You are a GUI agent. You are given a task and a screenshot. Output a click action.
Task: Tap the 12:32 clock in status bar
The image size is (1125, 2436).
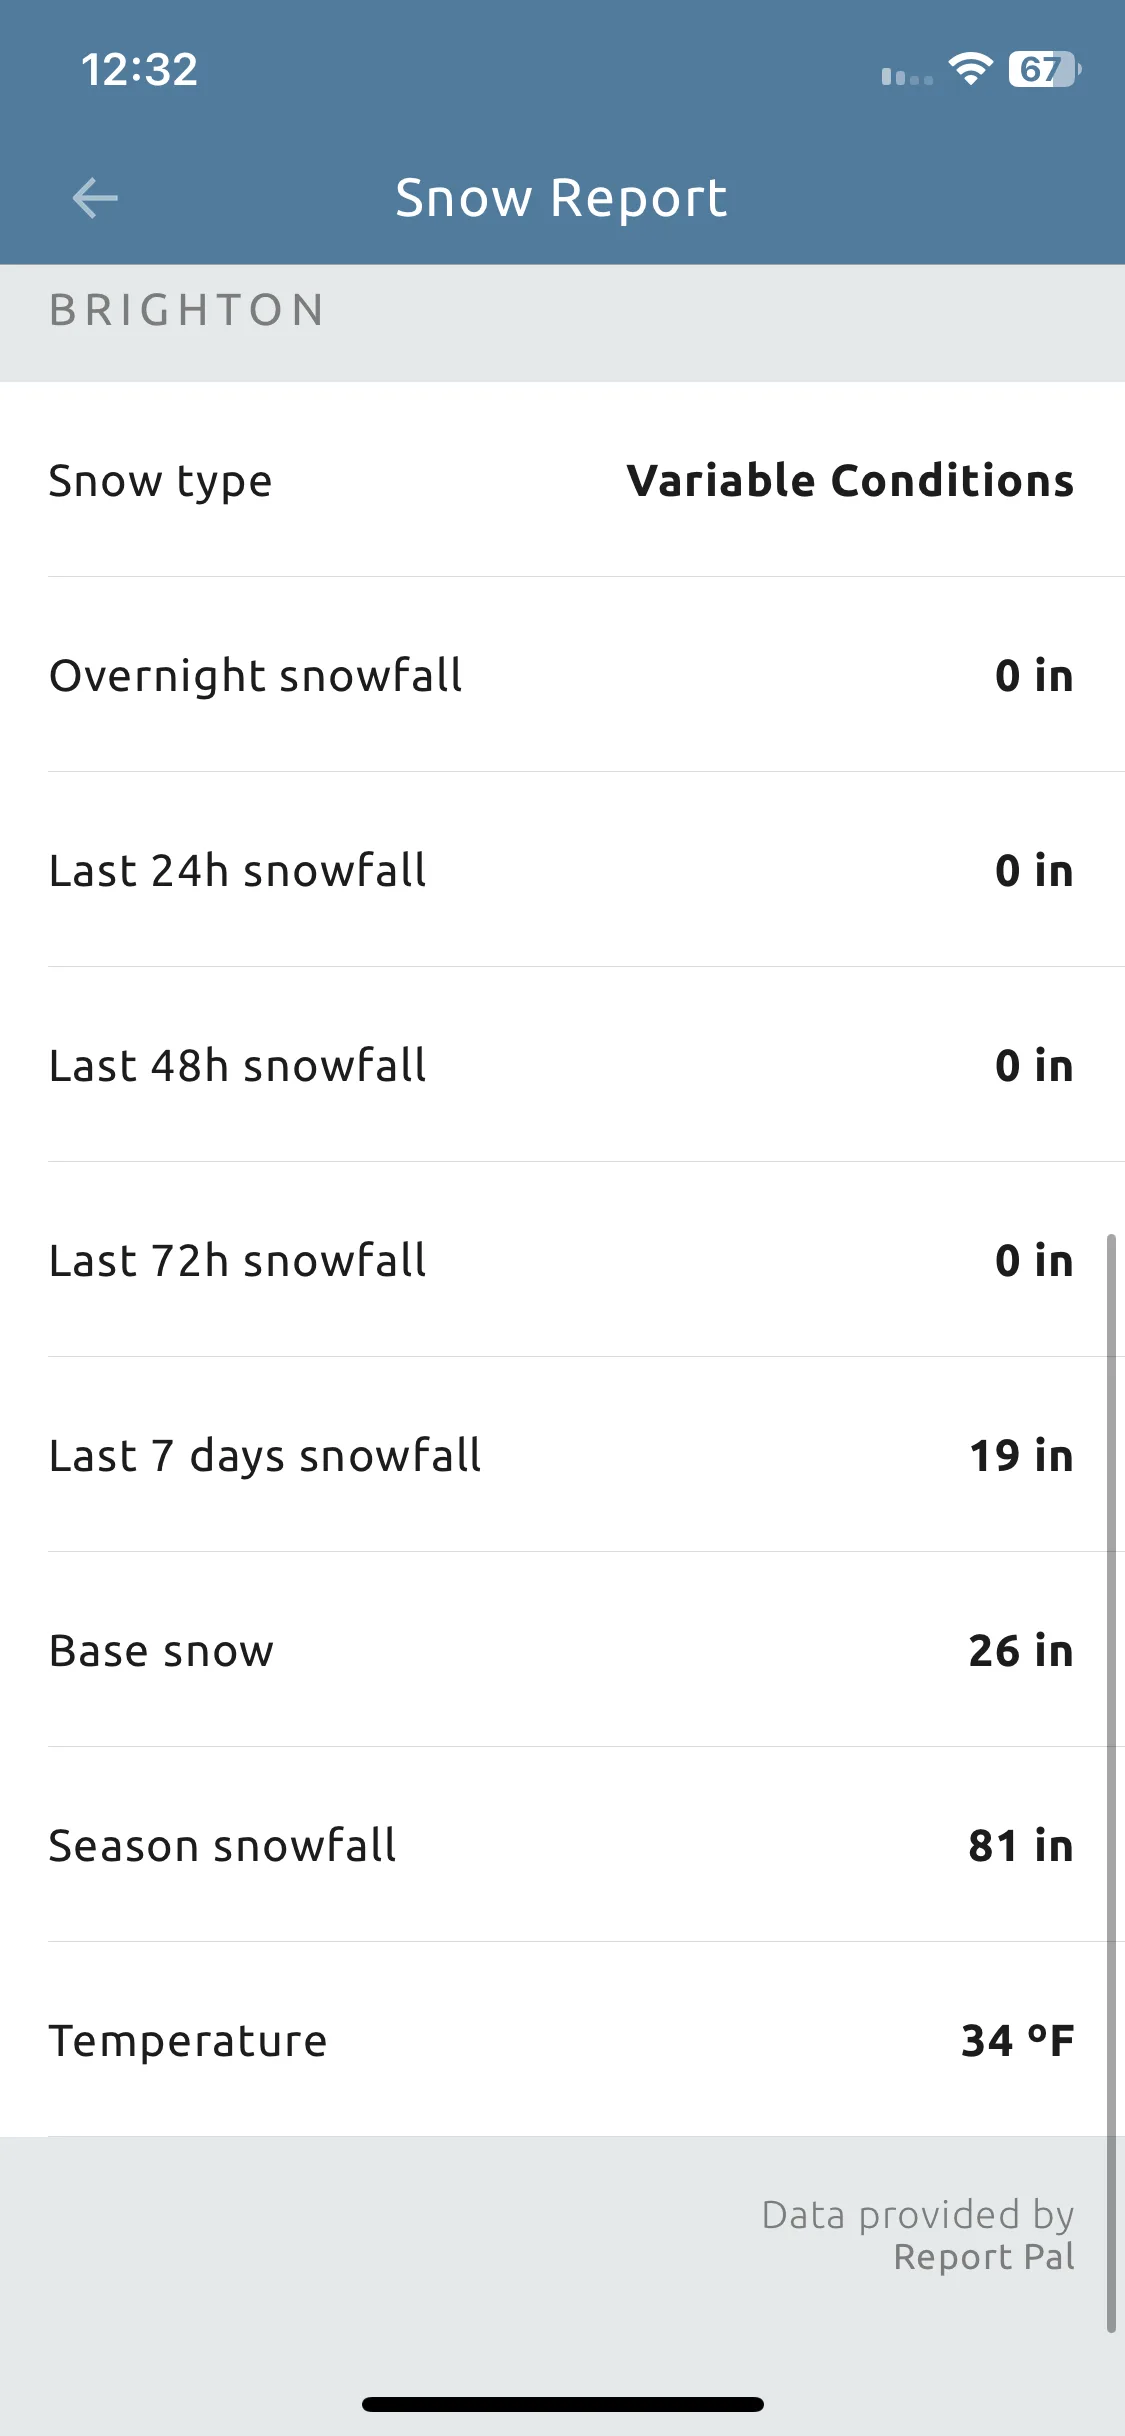coord(139,70)
